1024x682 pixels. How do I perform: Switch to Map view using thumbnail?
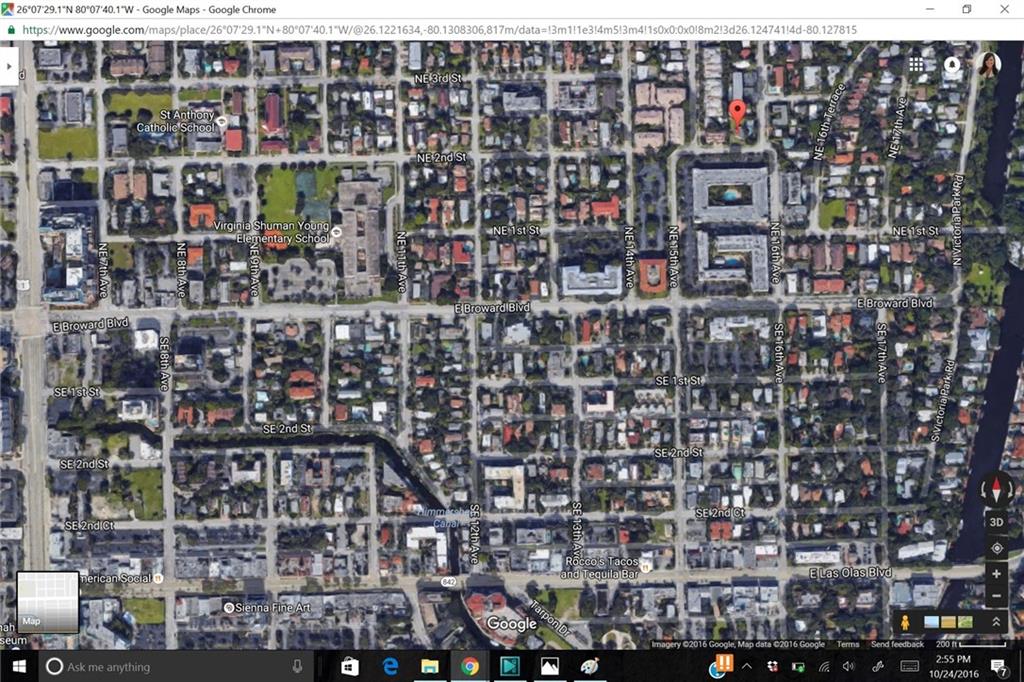click(47, 602)
